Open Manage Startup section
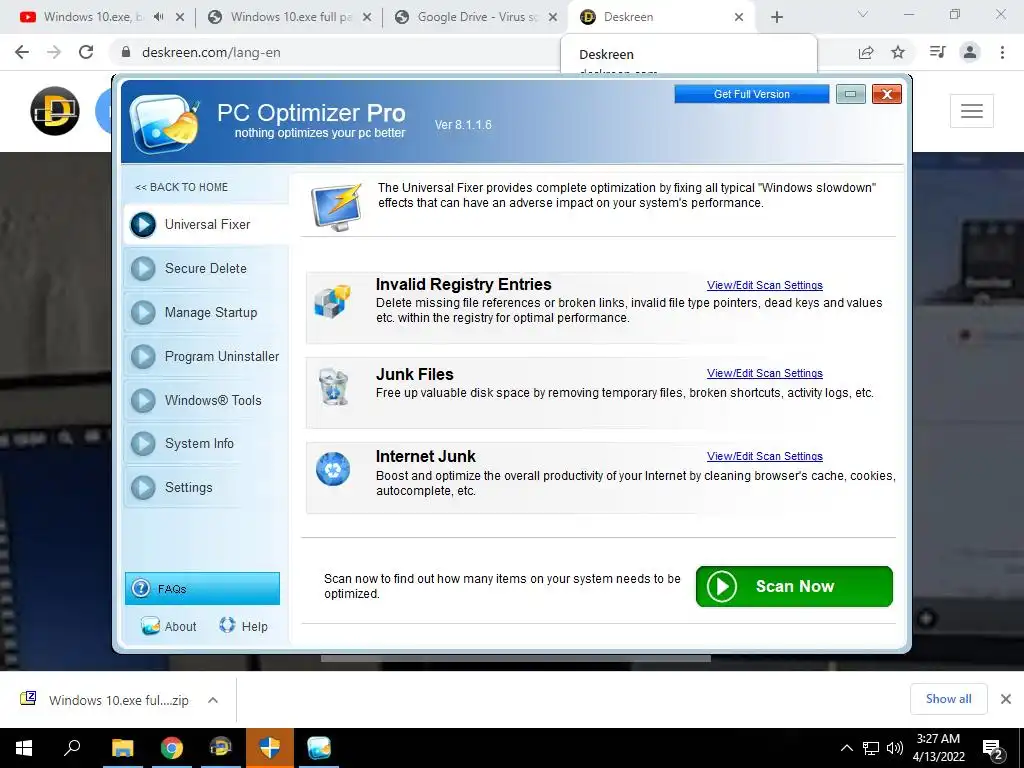Screen dimensions: 1024x768 206,313
